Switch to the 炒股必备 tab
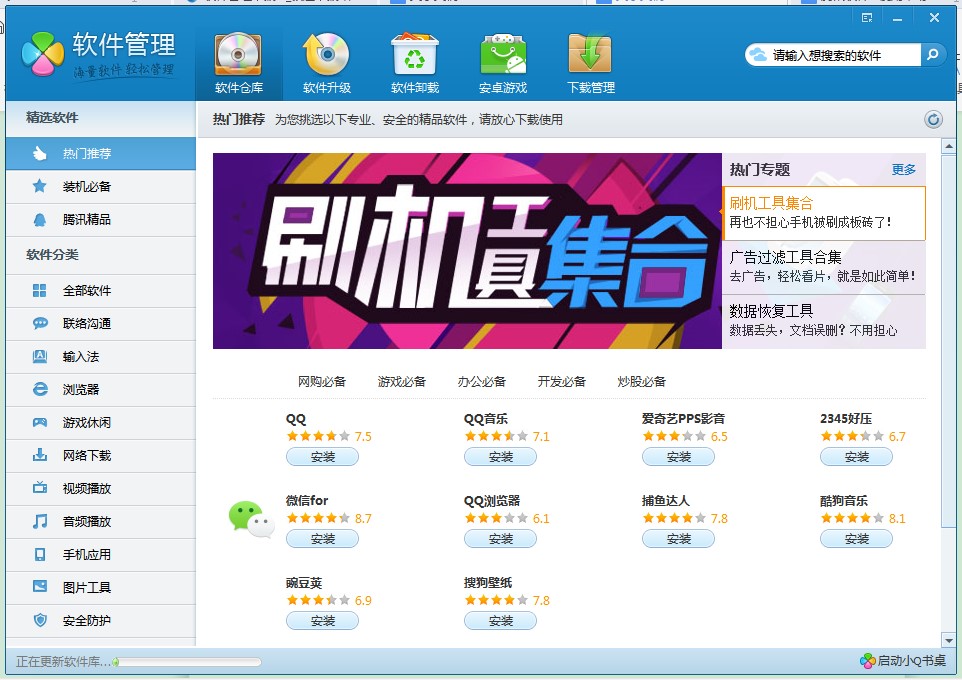Image resolution: width=962 pixels, height=680 pixels. 642,381
